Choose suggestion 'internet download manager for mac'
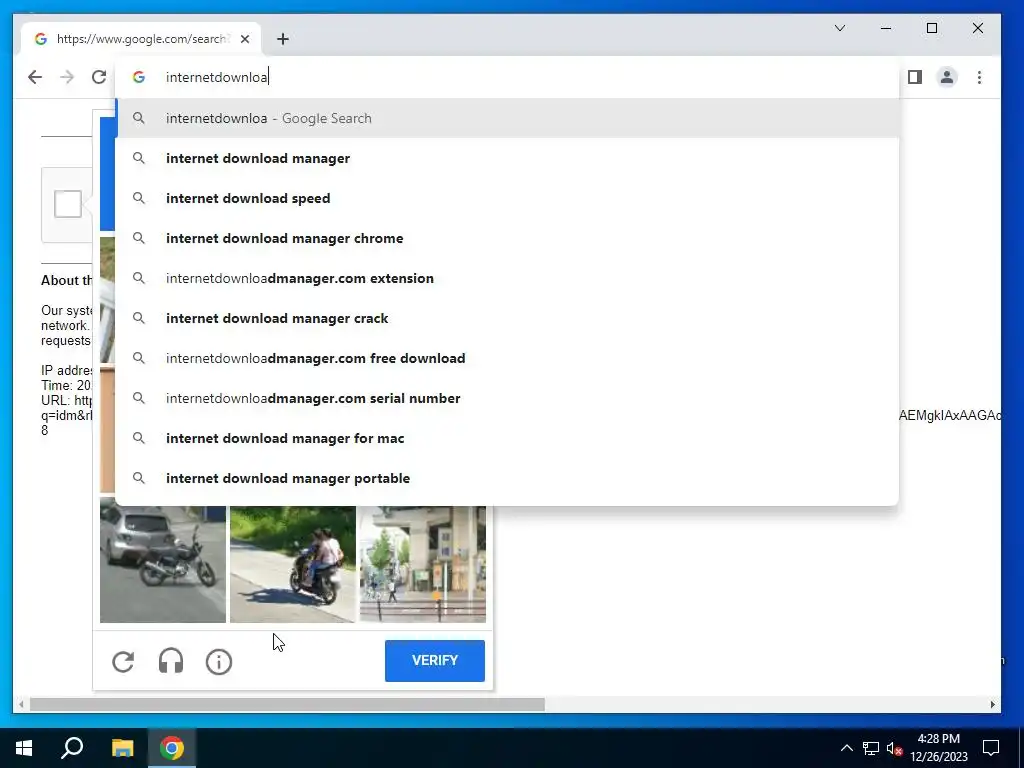Viewport: 1024px width, 768px height. click(507, 438)
